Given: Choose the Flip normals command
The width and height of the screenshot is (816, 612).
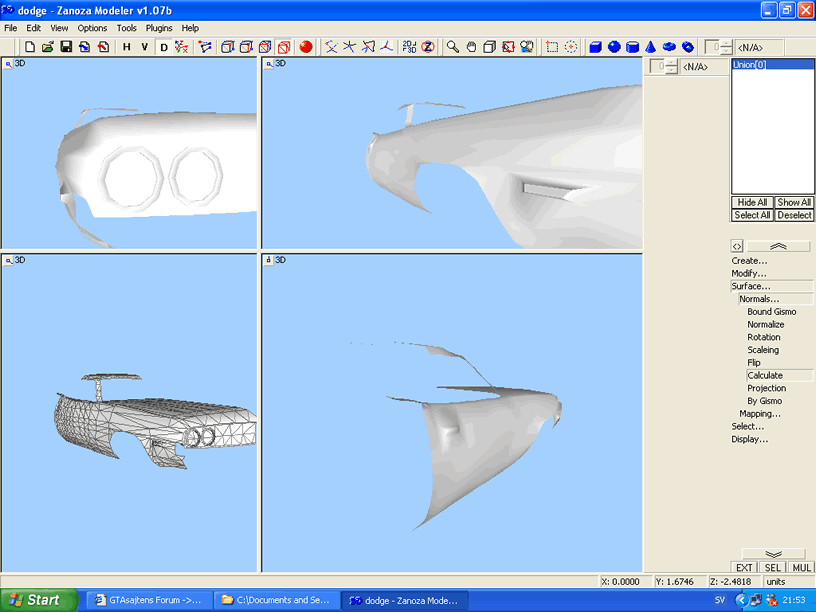Looking at the screenshot, I should (x=754, y=363).
